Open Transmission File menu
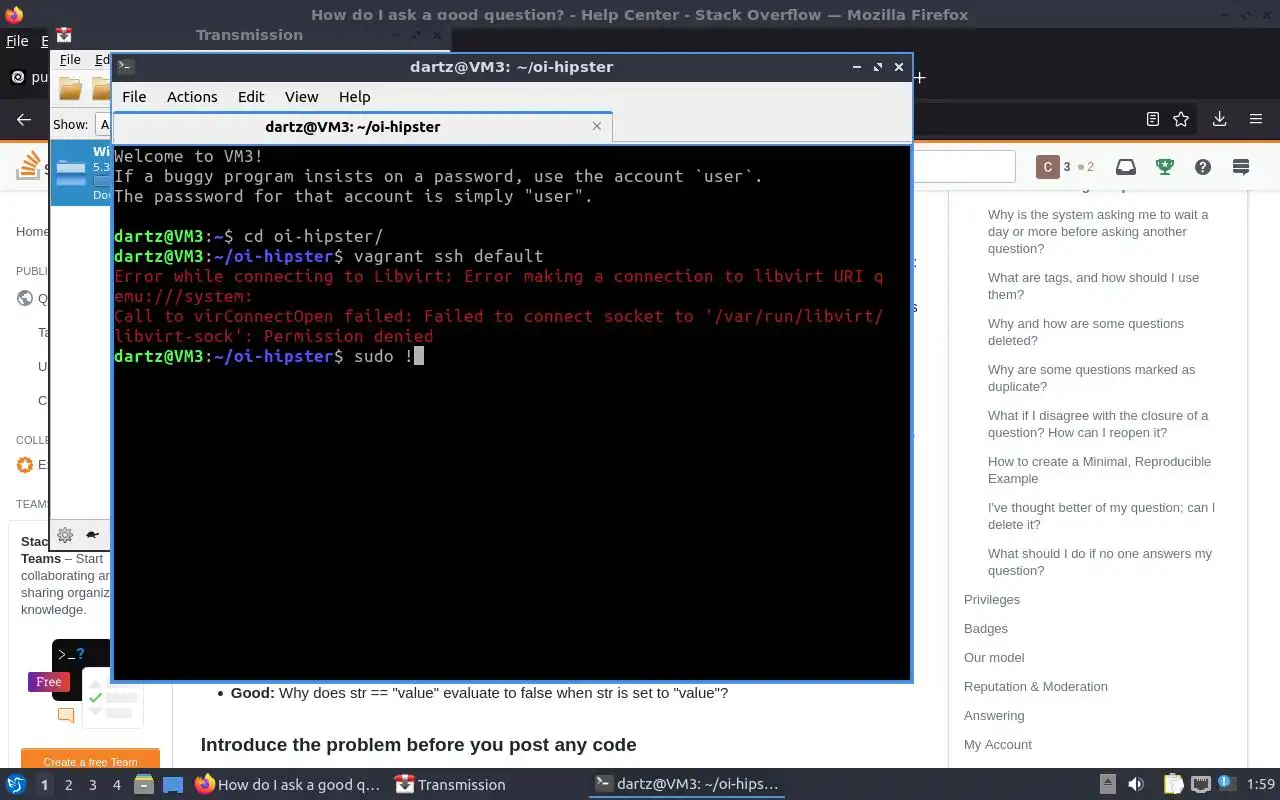This screenshot has height=800, width=1280. point(70,60)
